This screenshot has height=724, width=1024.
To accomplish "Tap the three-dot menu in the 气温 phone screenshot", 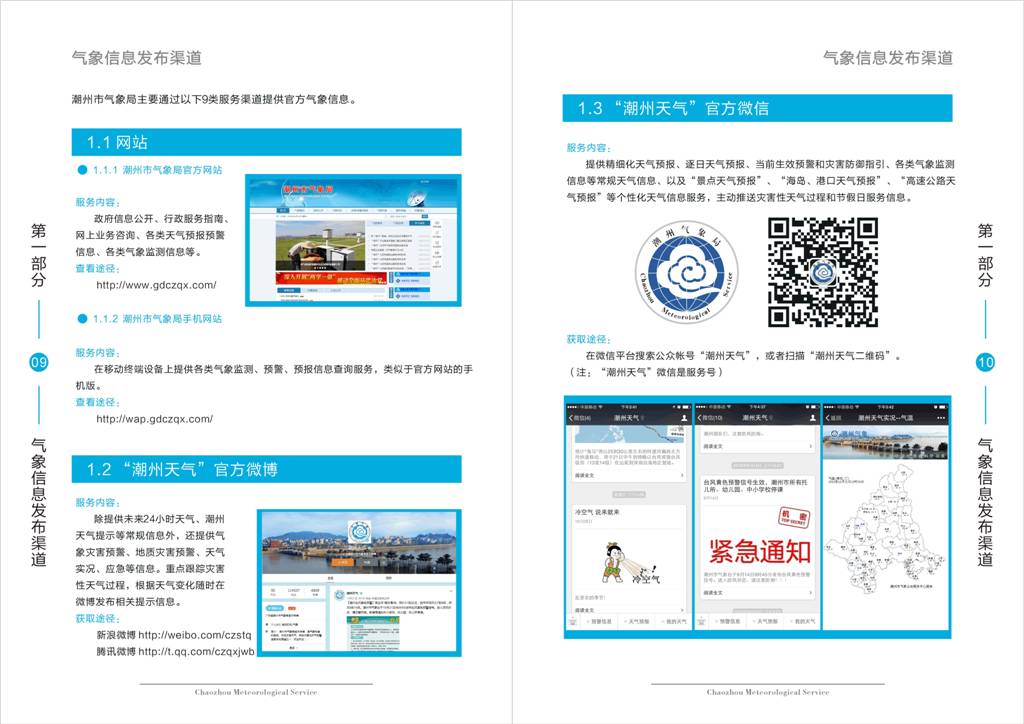I will (942, 417).
